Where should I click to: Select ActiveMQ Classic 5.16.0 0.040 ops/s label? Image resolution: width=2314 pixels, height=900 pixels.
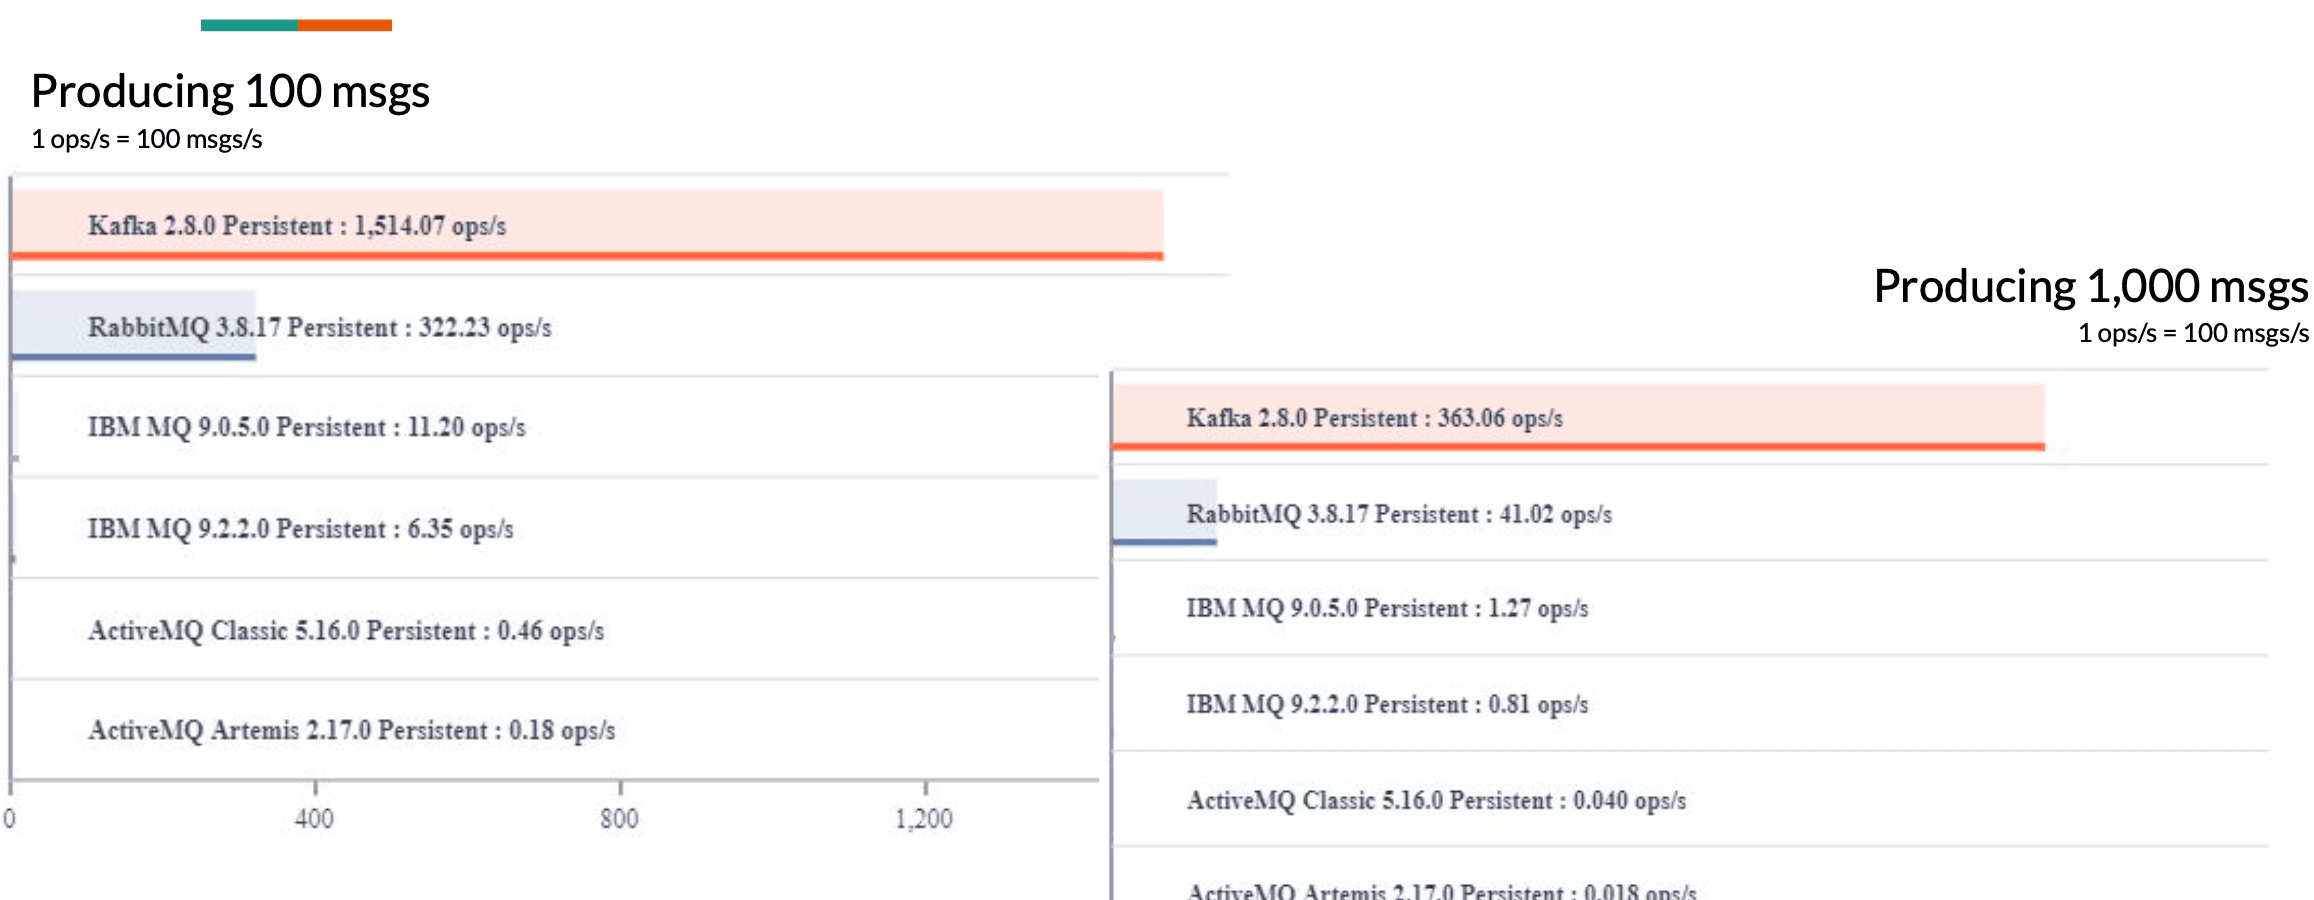(1436, 800)
